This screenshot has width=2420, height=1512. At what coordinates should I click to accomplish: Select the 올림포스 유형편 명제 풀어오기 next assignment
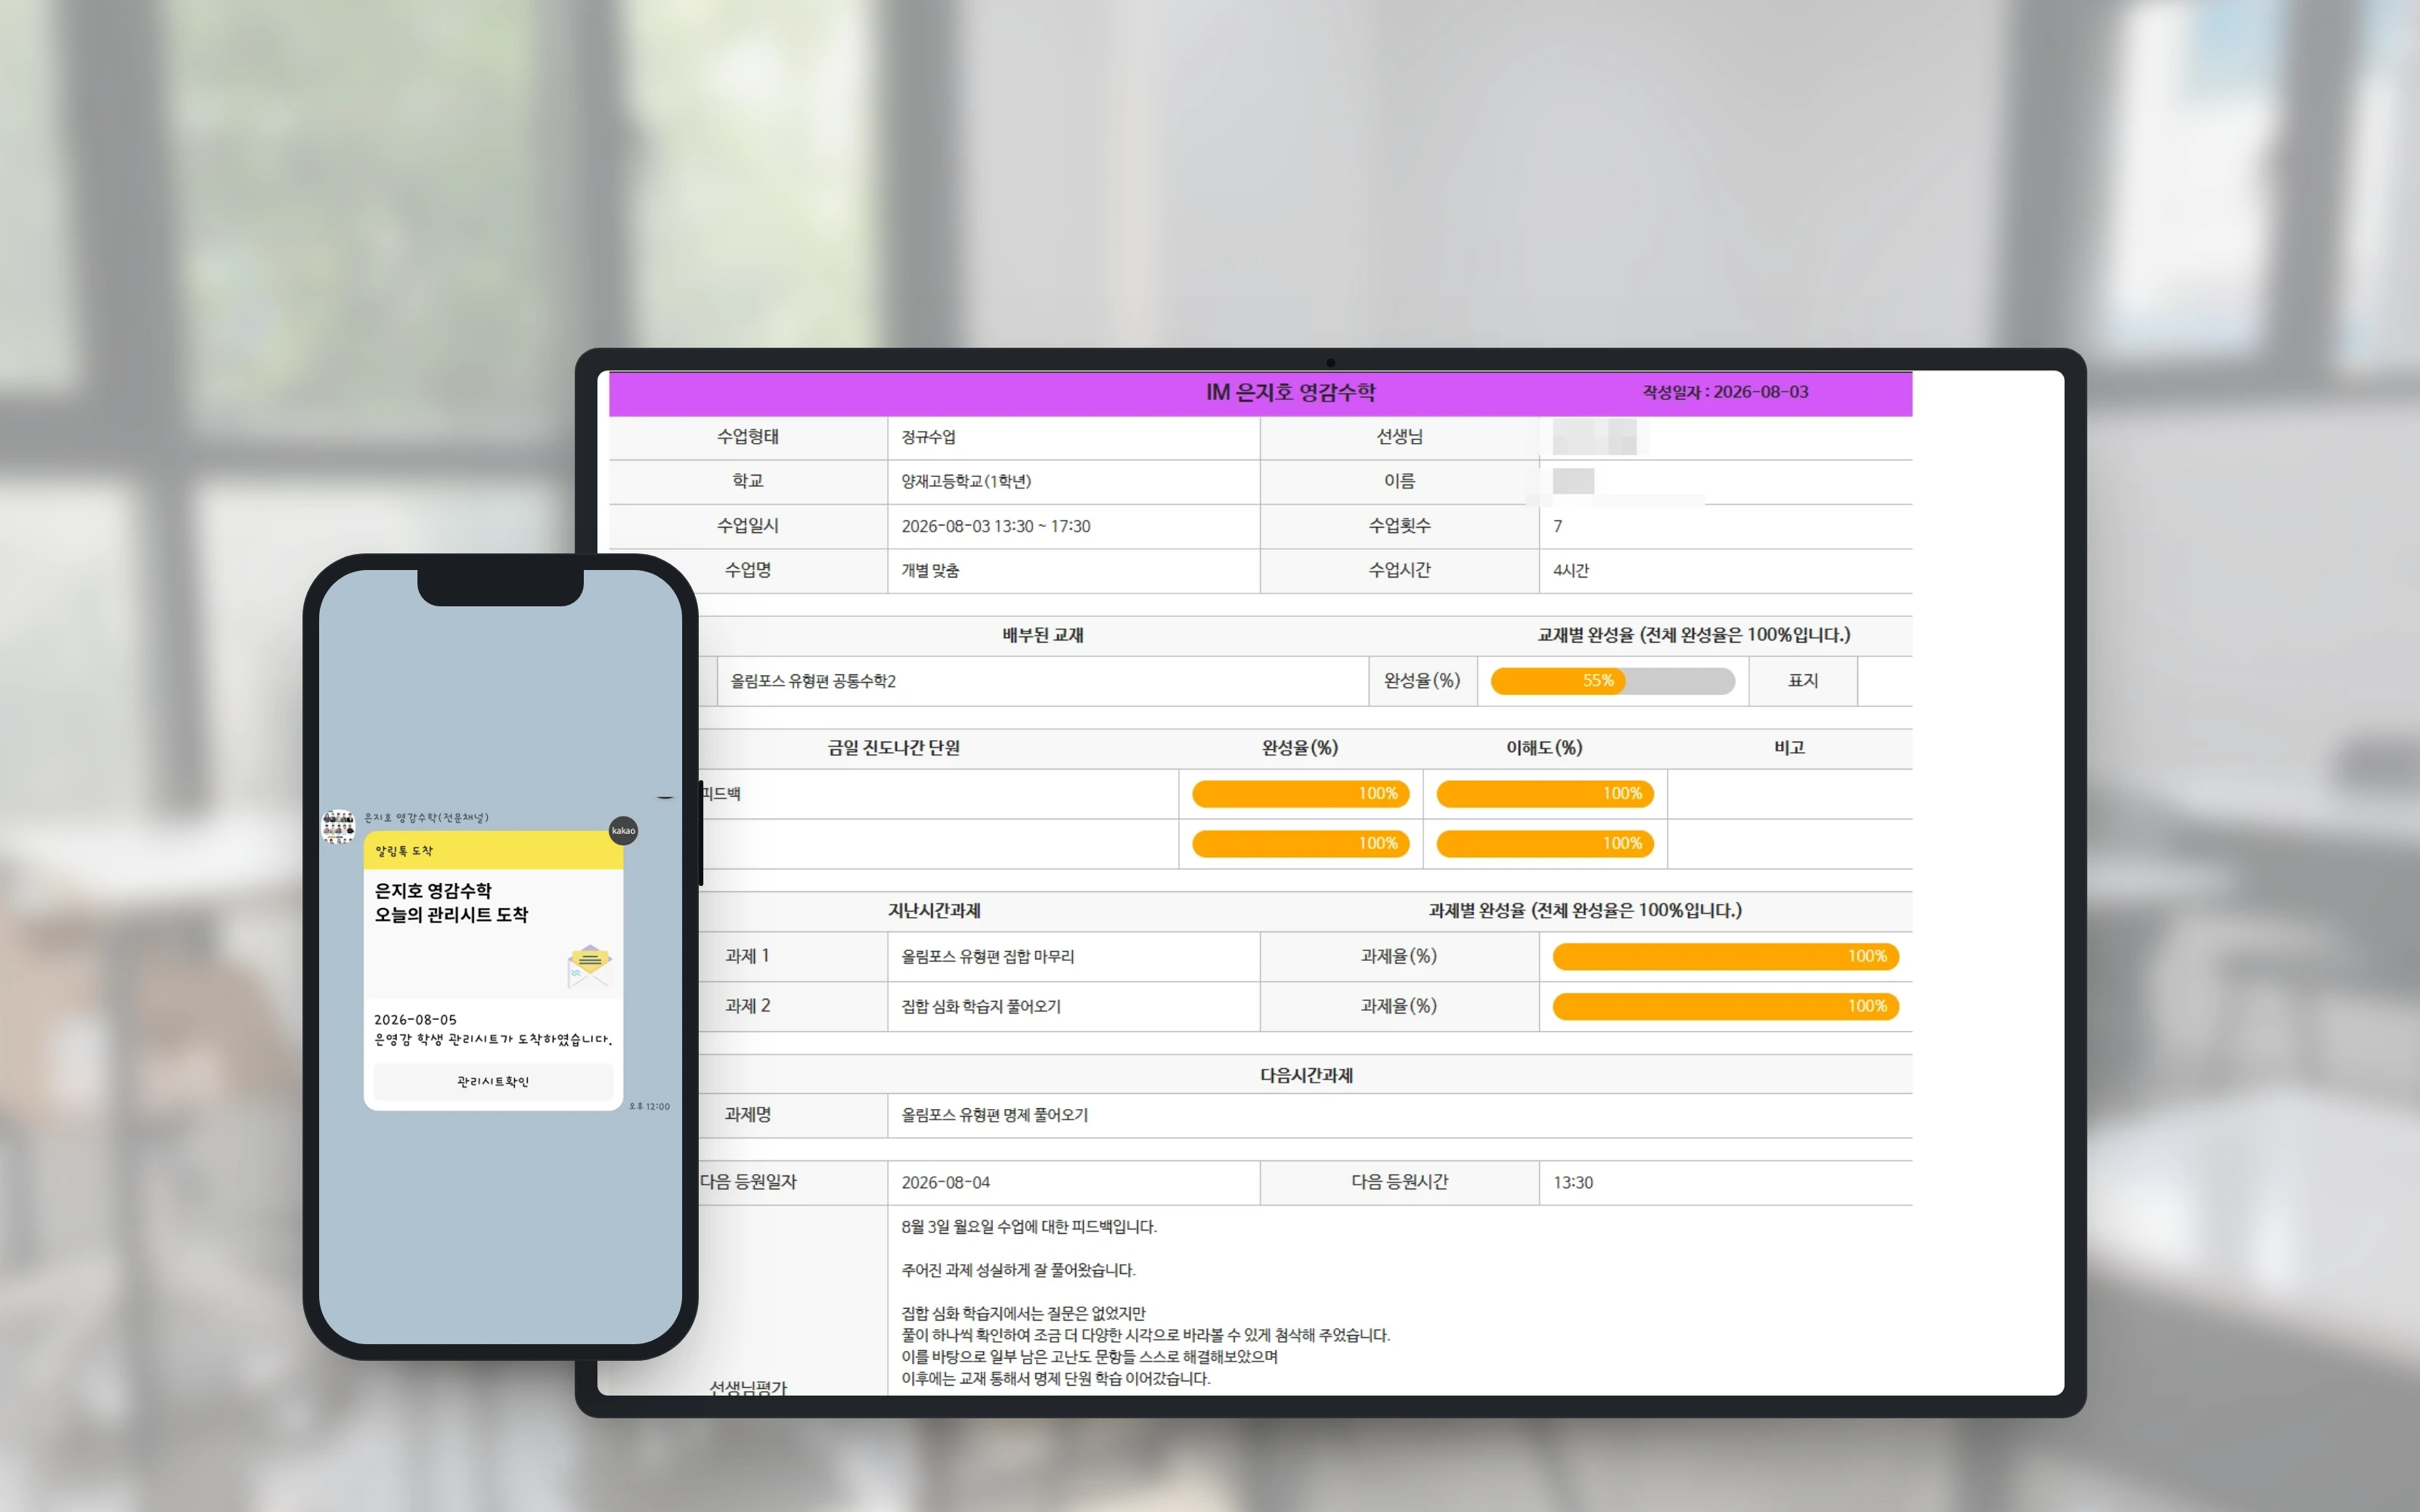point(995,1115)
